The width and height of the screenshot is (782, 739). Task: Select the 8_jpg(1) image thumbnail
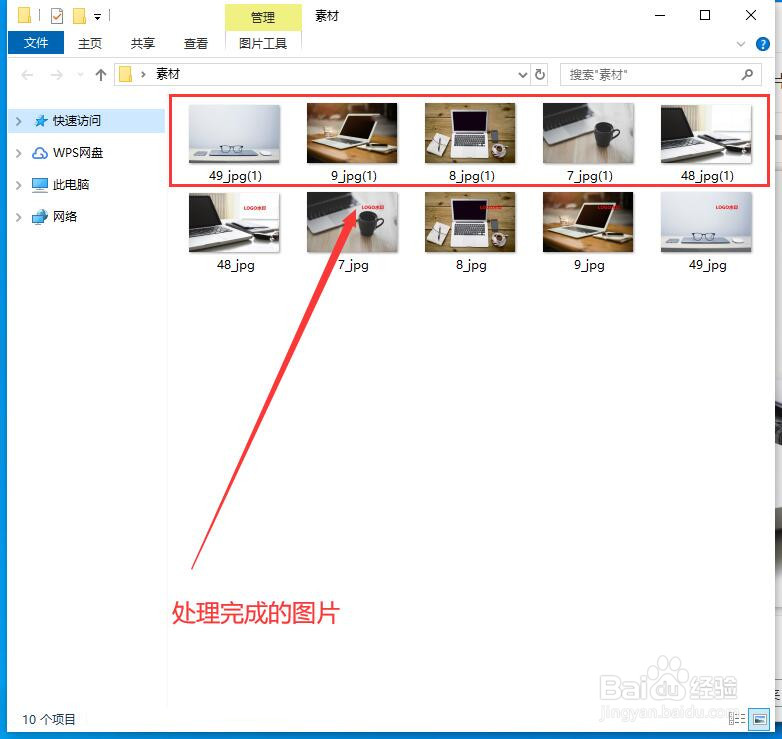pos(470,133)
